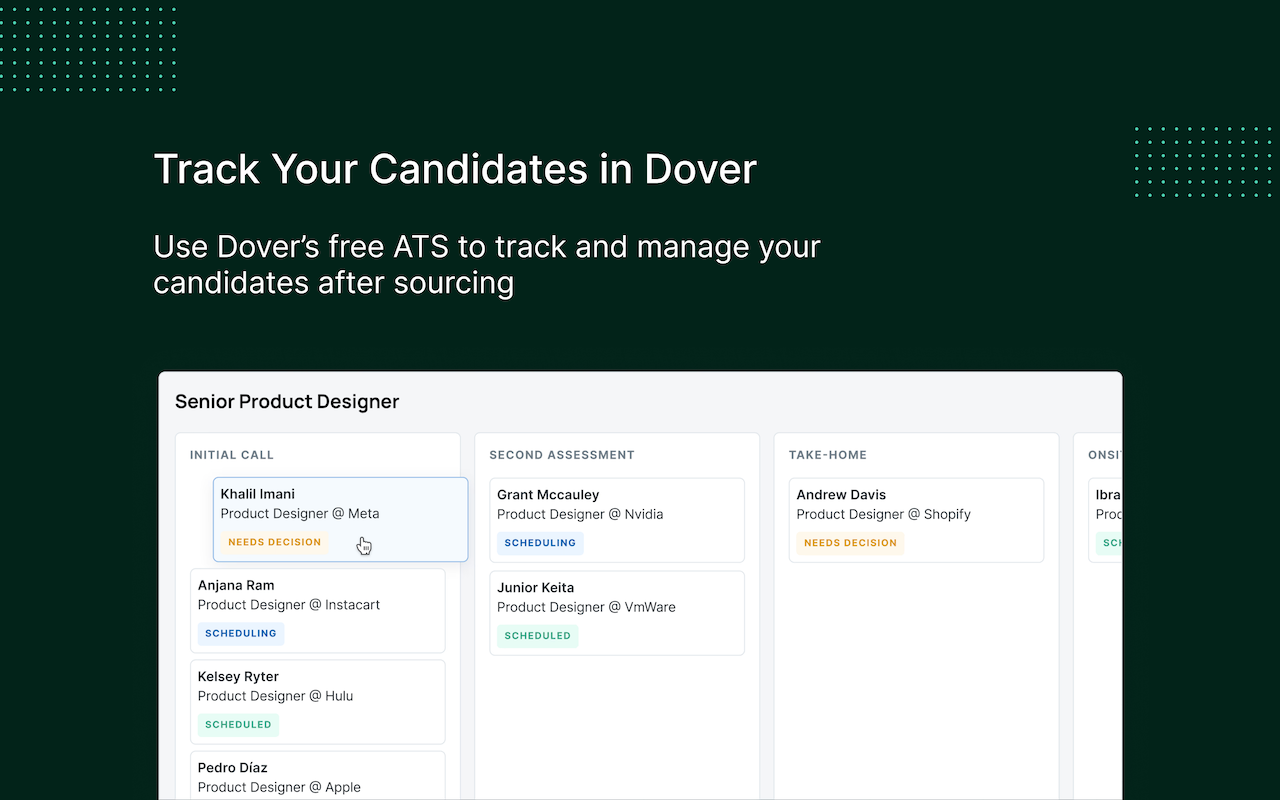Select Anjana Ram candidate name
Screen dimensions: 1280x800
point(236,585)
